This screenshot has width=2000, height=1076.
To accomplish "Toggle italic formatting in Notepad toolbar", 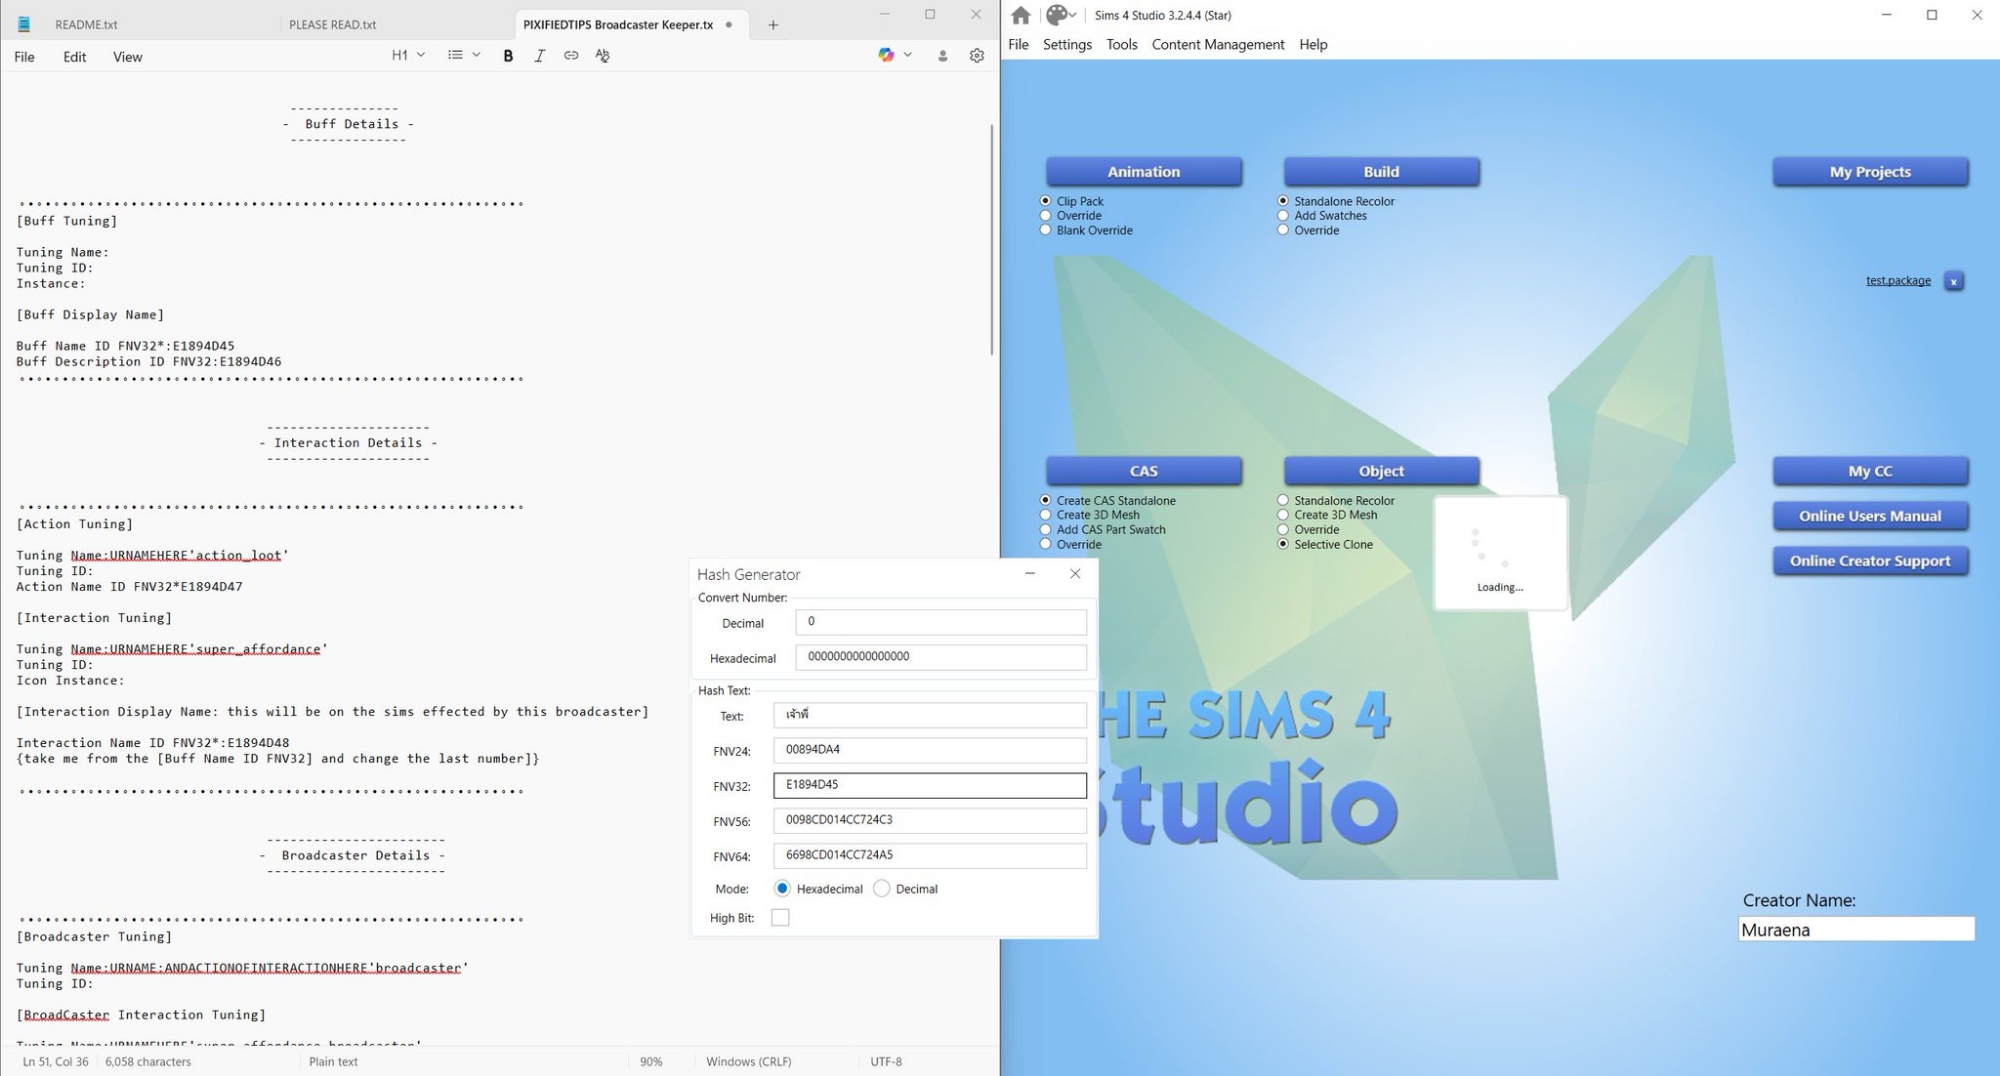I will coord(539,56).
